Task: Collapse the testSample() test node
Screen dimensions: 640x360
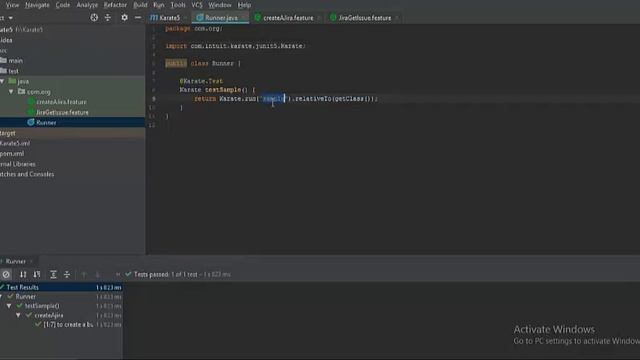Action: point(9,306)
